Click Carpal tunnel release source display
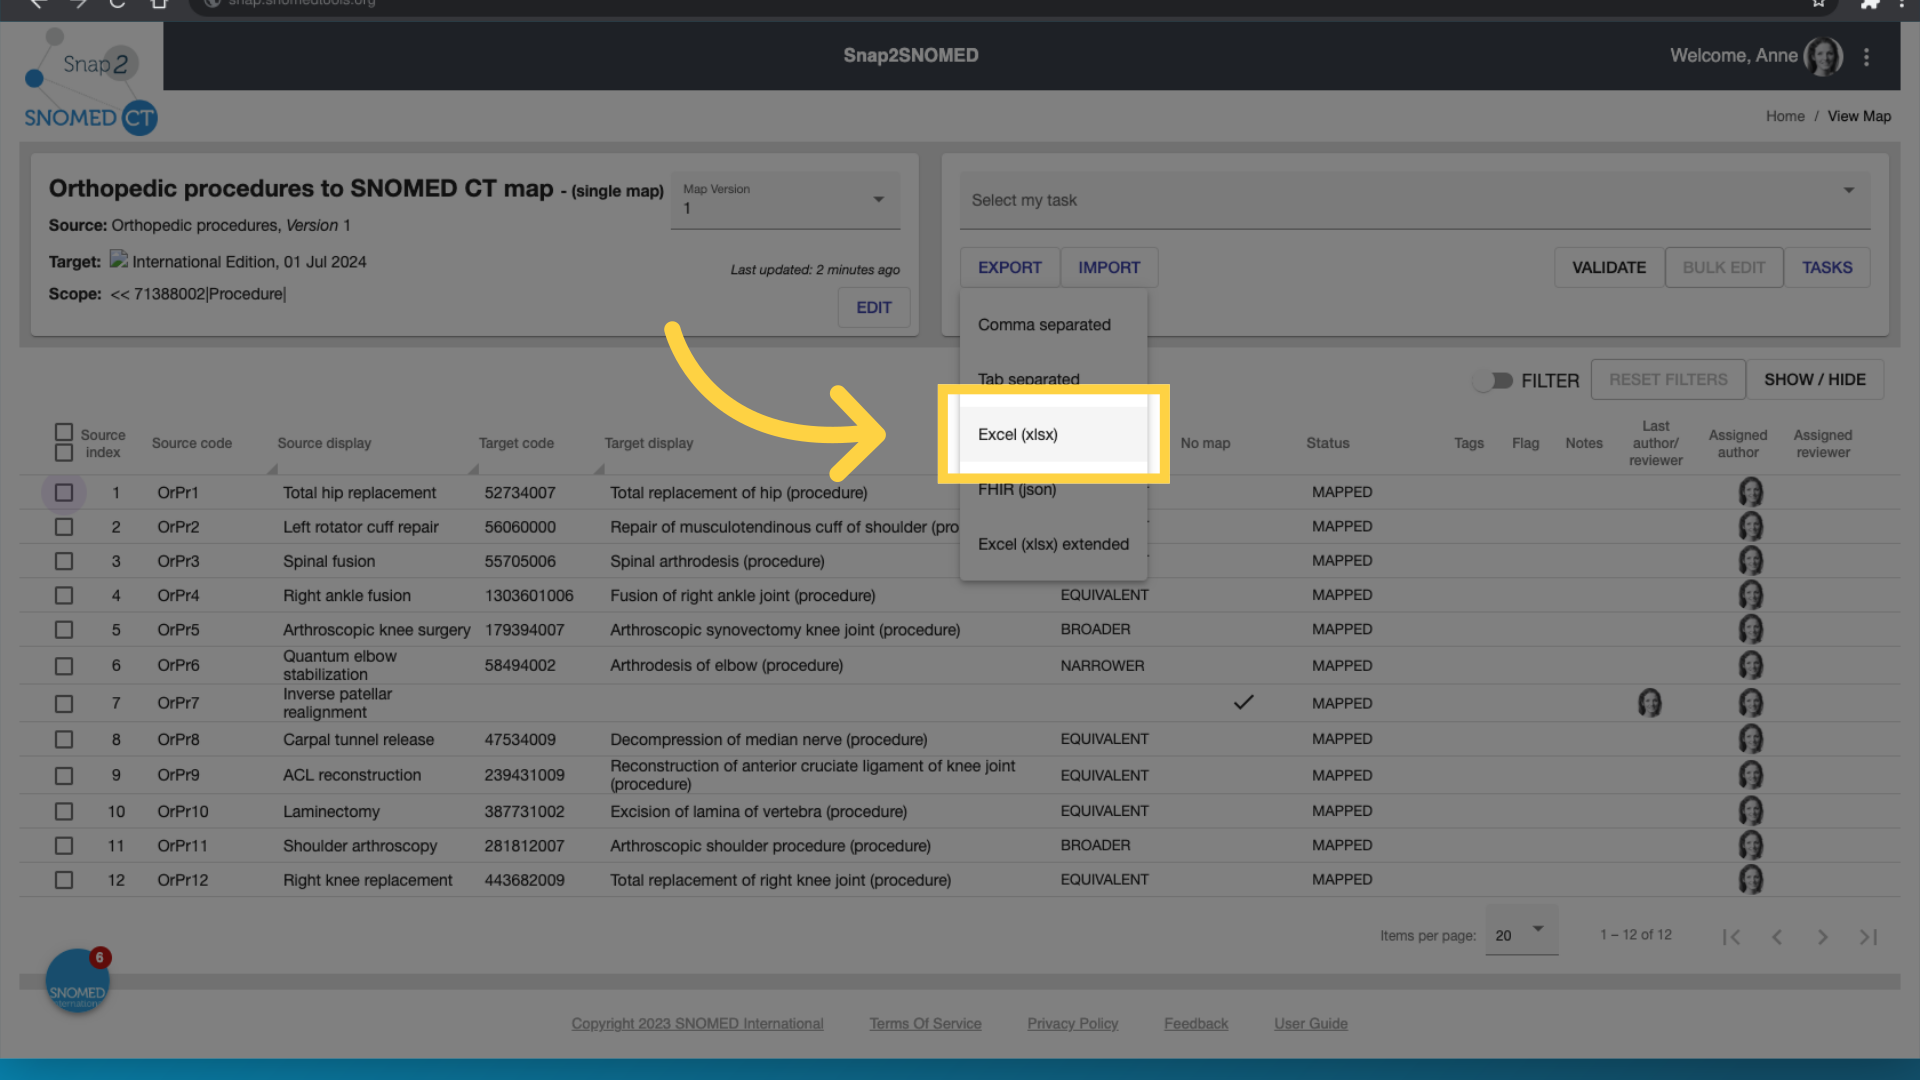The width and height of the screenshot is (1920, 1080). click(x=358, y=740)
